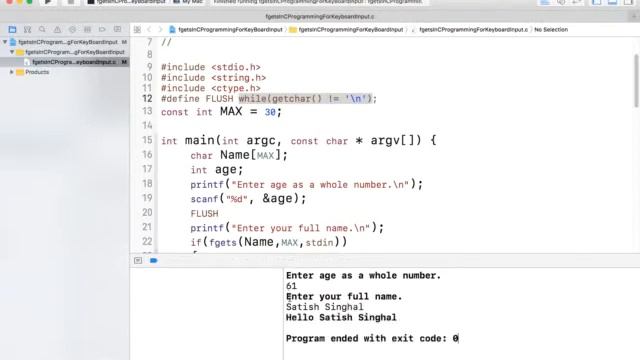
Task: Toggle the Debug area visibility
Action: click(612, 2)
